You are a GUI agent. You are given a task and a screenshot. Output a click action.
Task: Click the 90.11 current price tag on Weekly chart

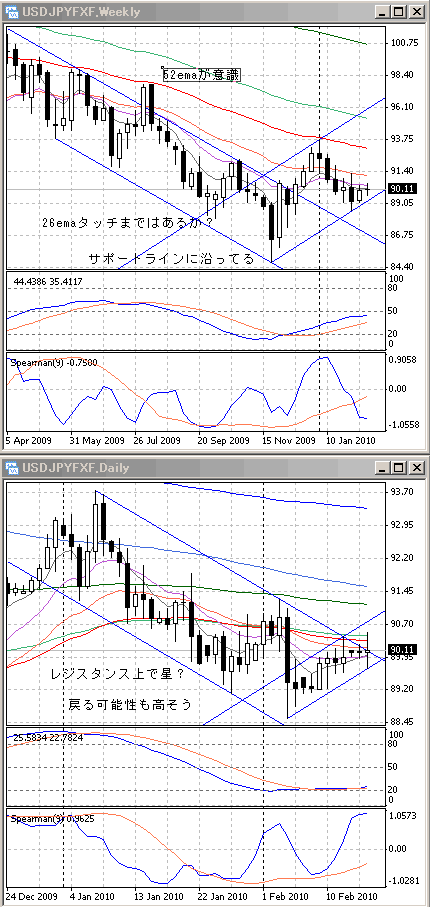click(x=402, y=189)
